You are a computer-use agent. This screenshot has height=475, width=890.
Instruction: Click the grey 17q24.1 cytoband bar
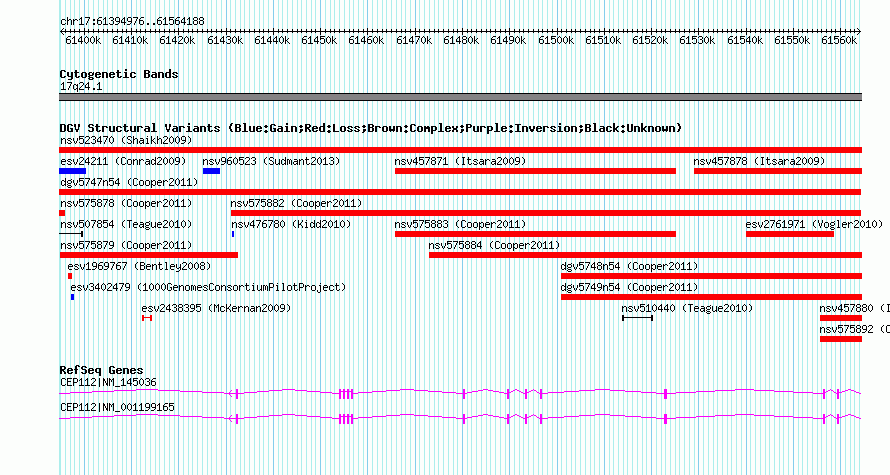460,97
